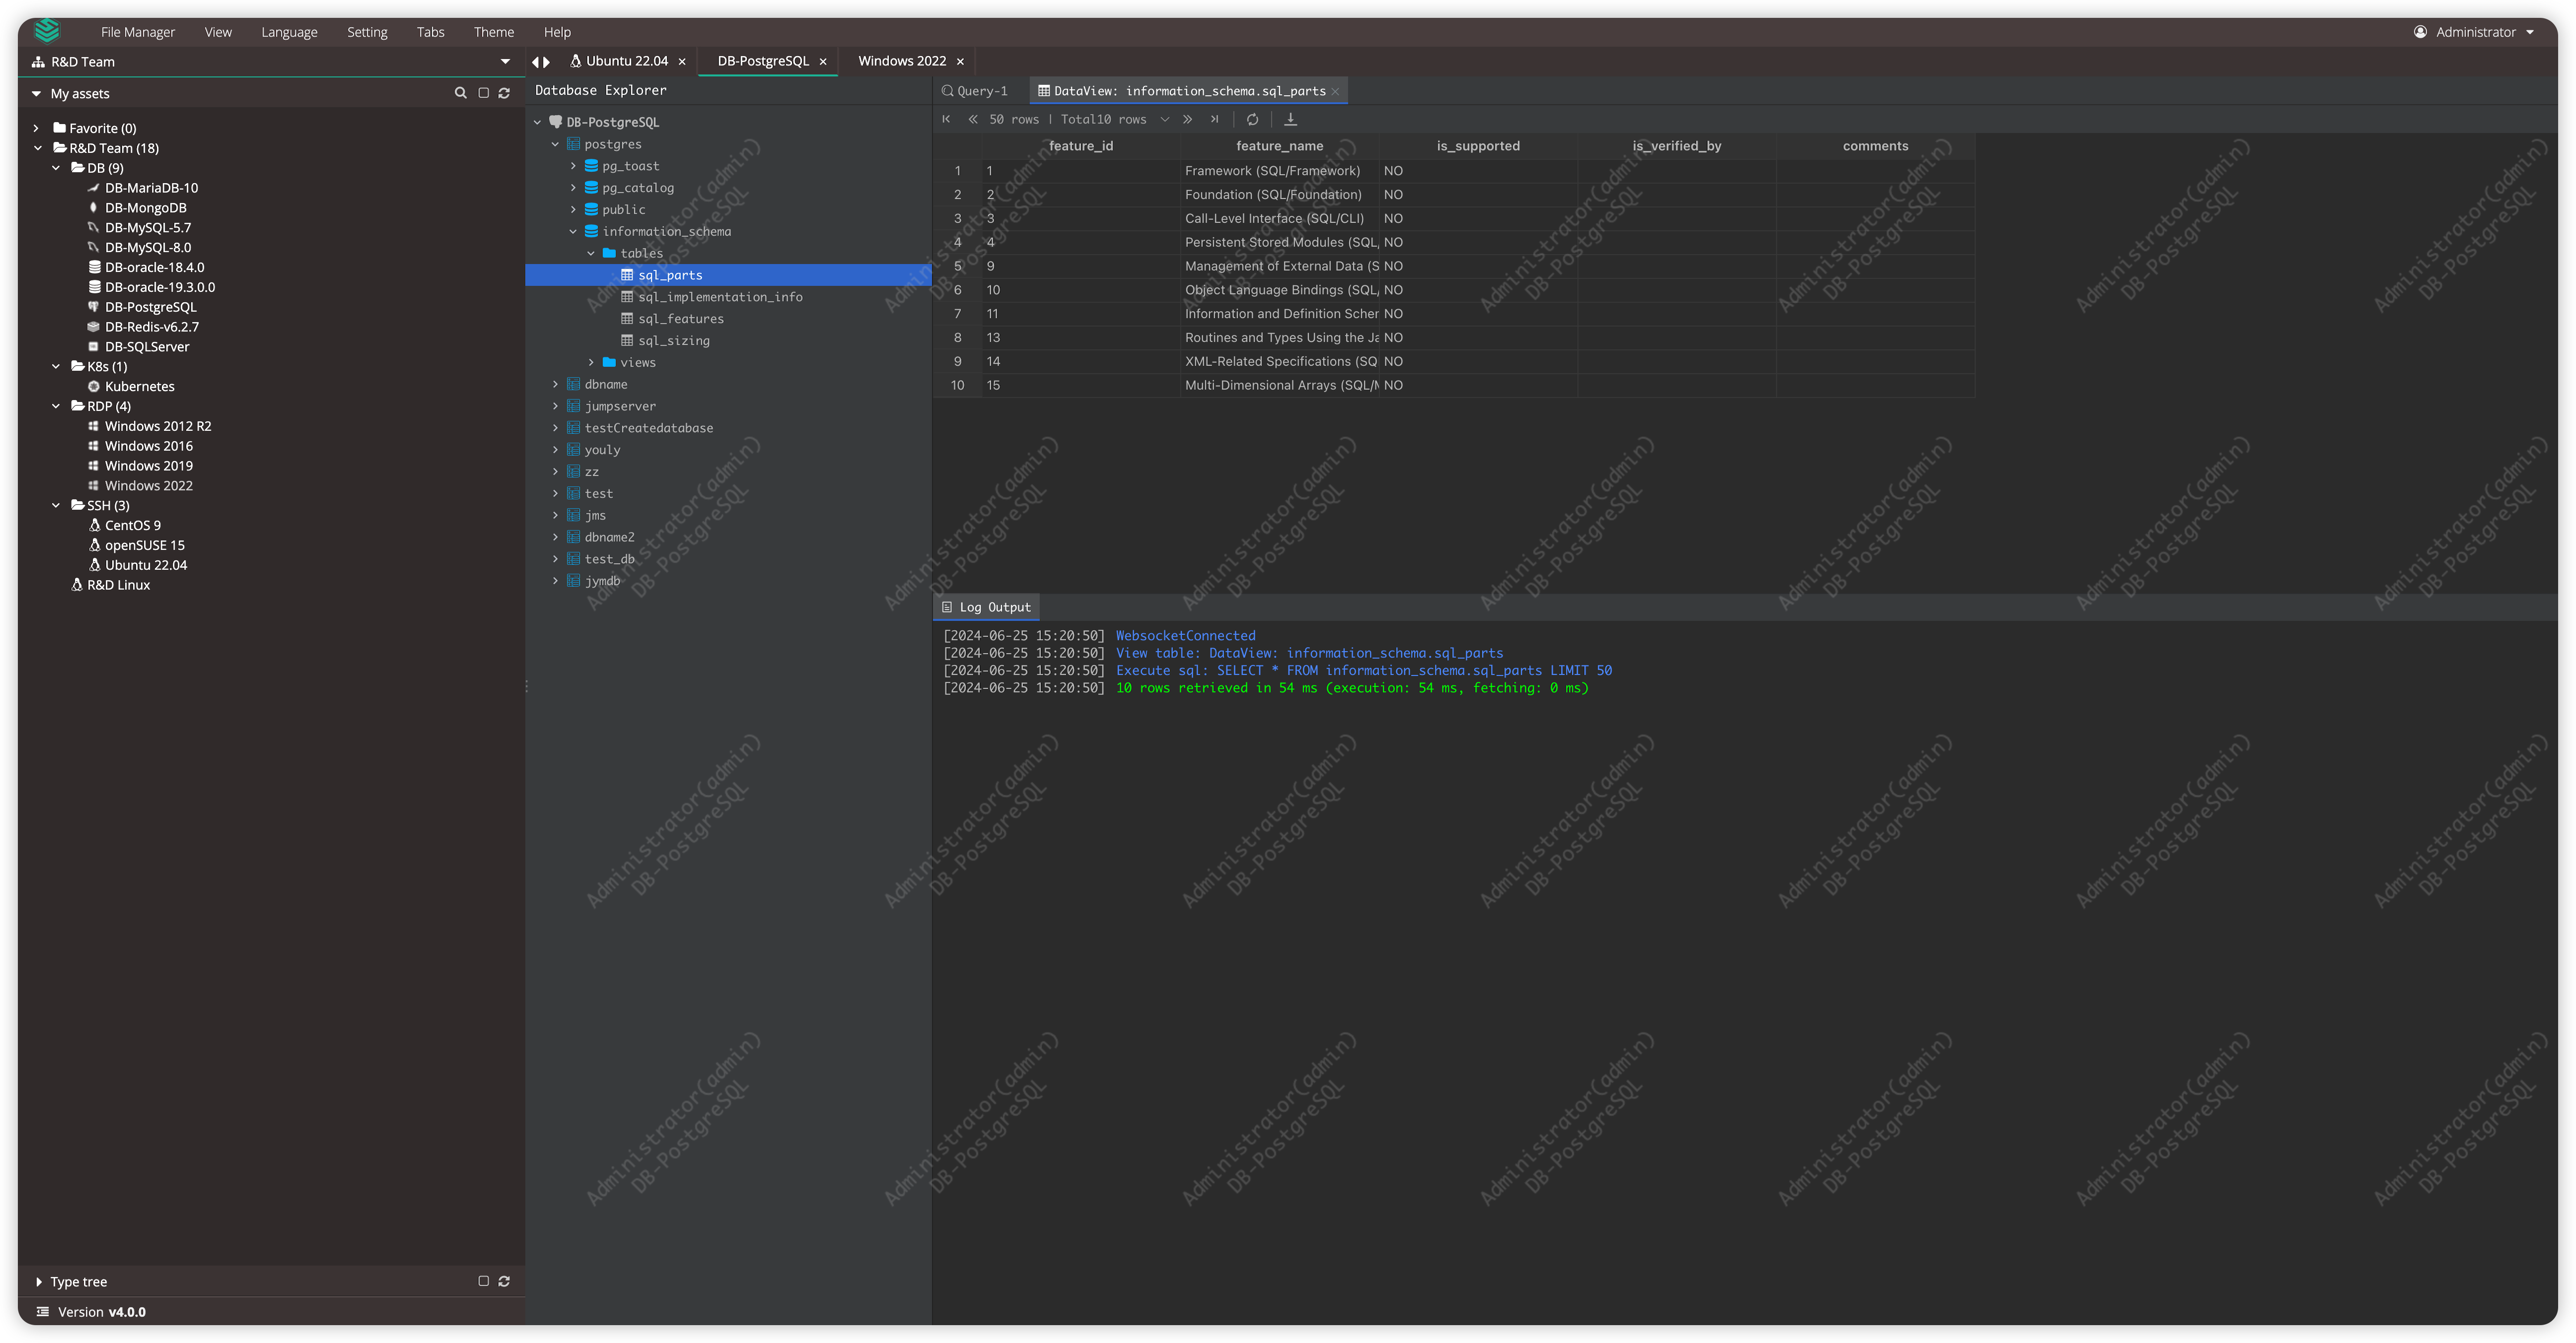The image size is (2576, 1343).
Task: Open the DB-MariaDB-10 asset
Action: click(151, 188)
